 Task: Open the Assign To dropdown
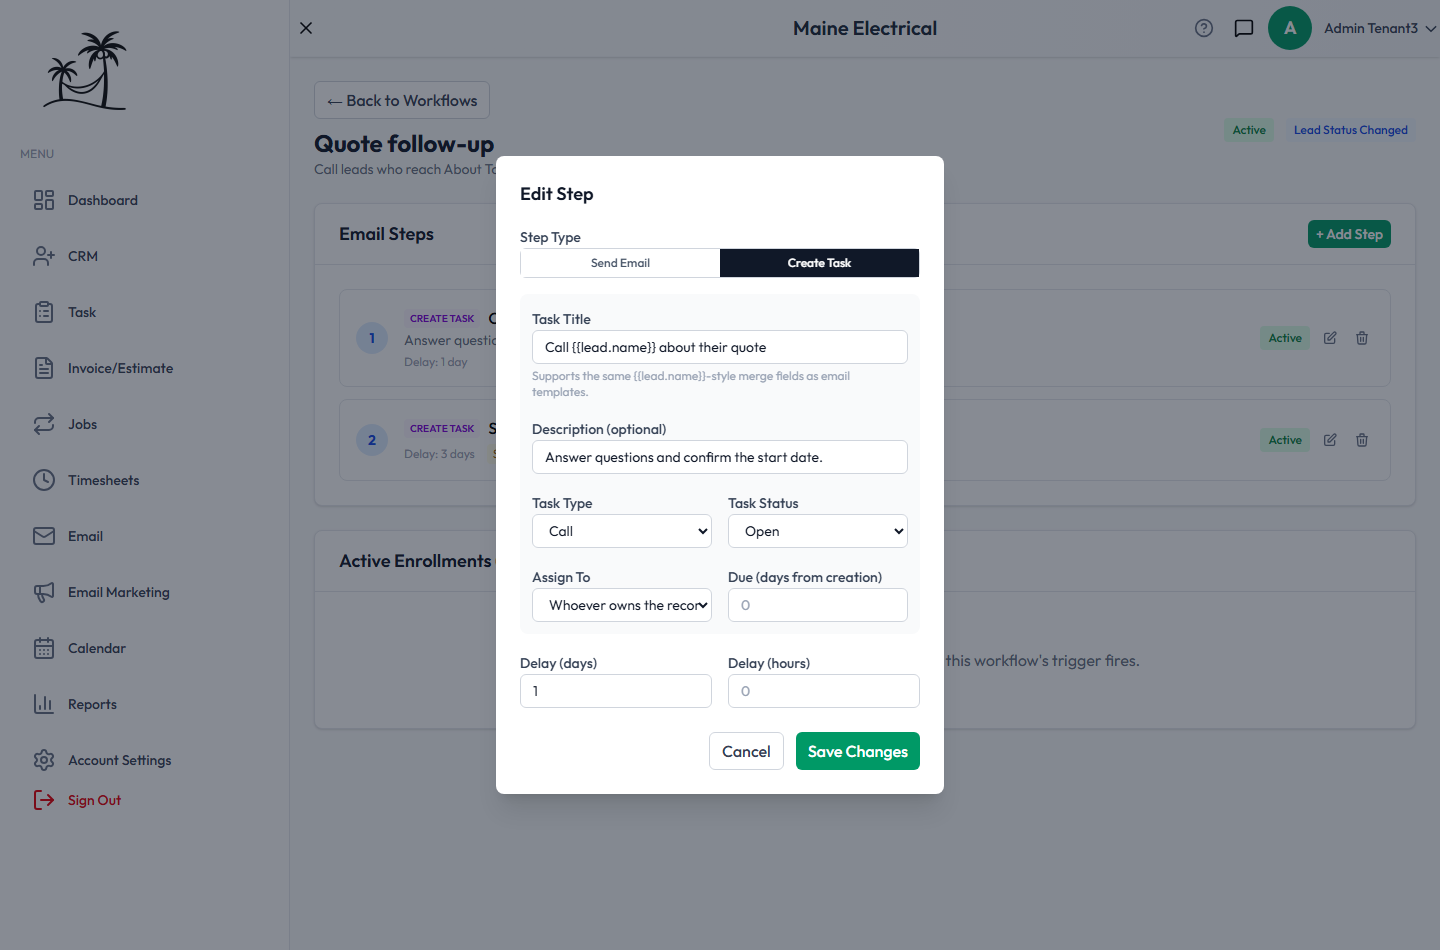[622, 605]
